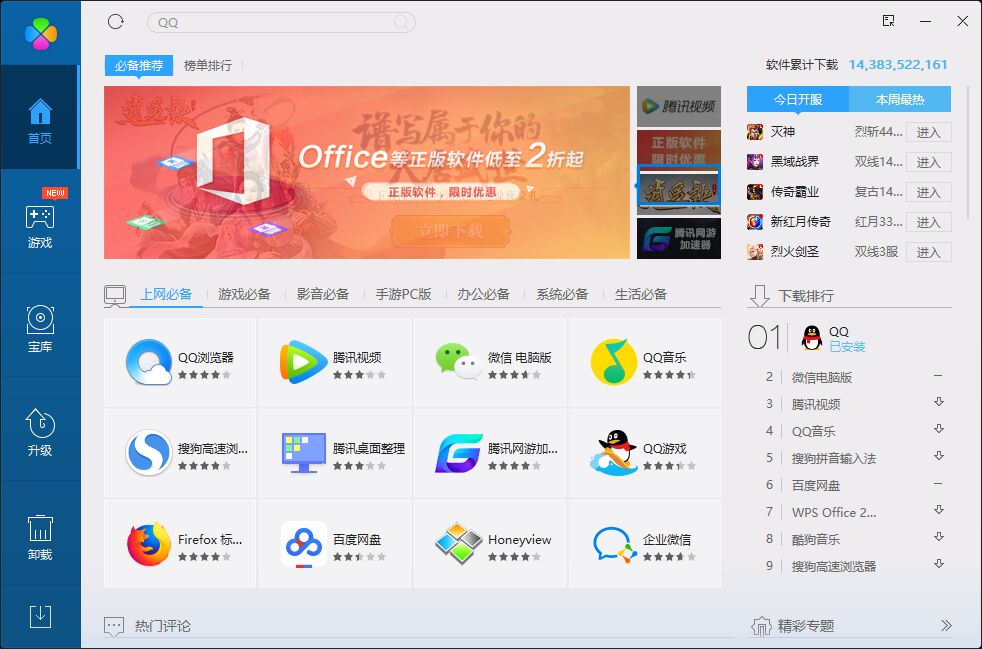Click the search magnifier icon
Screen dimensions: 982x649
400,23
